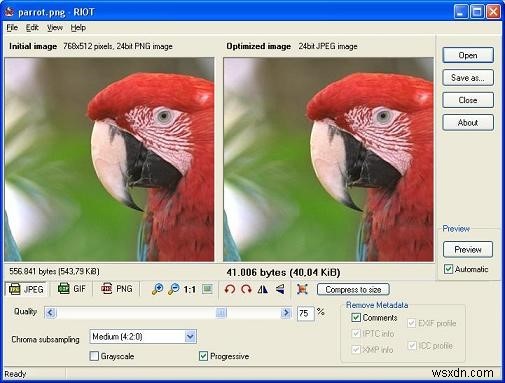Click the Optimized image label
The image size is (505, 383).
(x=259, y=46)
